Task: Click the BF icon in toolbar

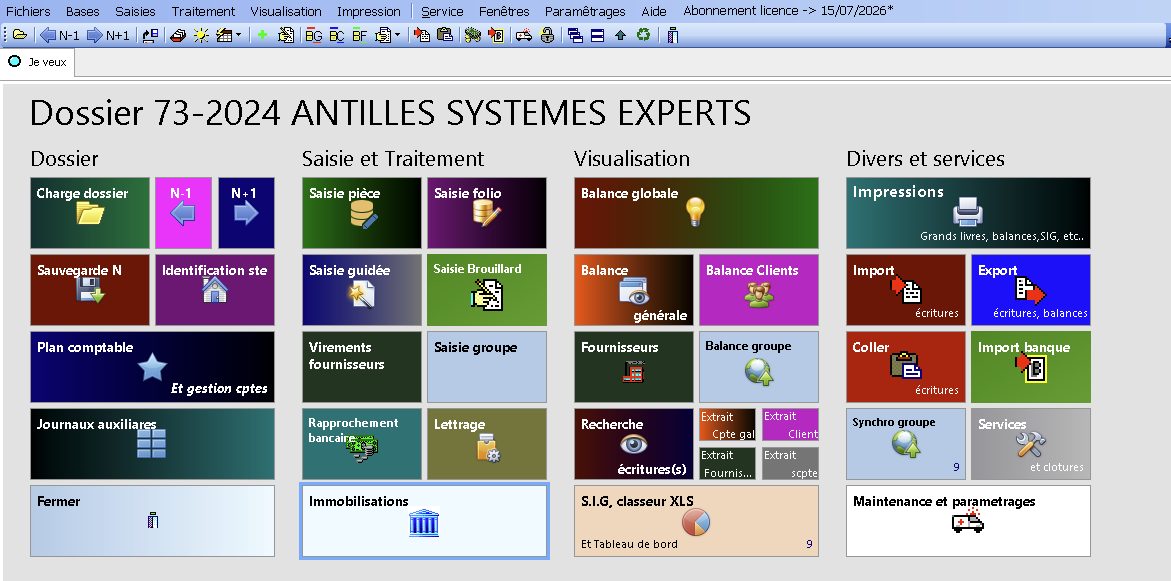Action: click(360, 35)
